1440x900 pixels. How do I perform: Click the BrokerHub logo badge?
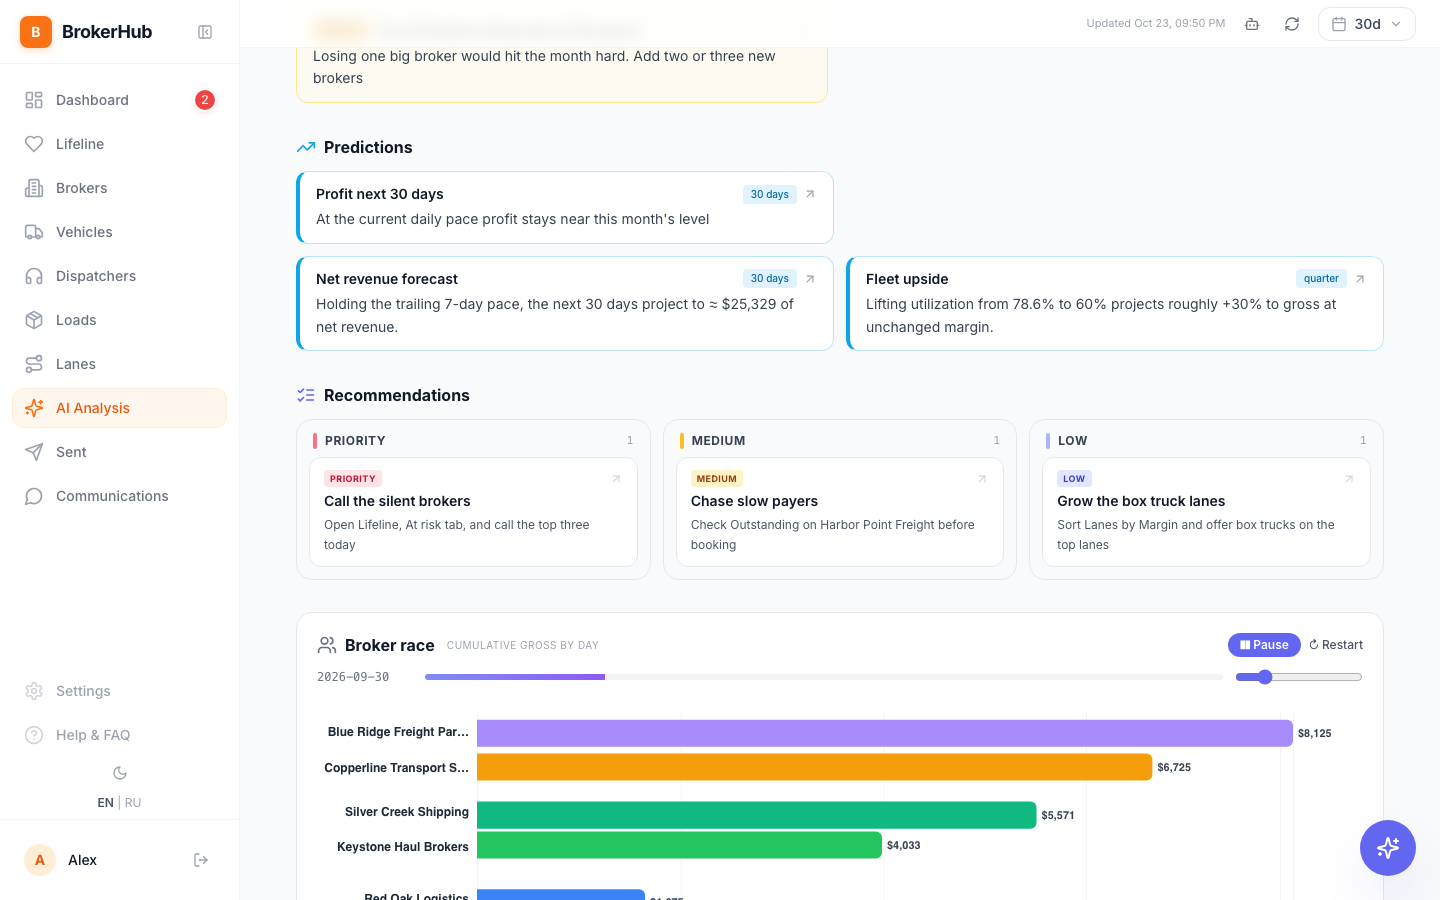click(x=36, y=32)
